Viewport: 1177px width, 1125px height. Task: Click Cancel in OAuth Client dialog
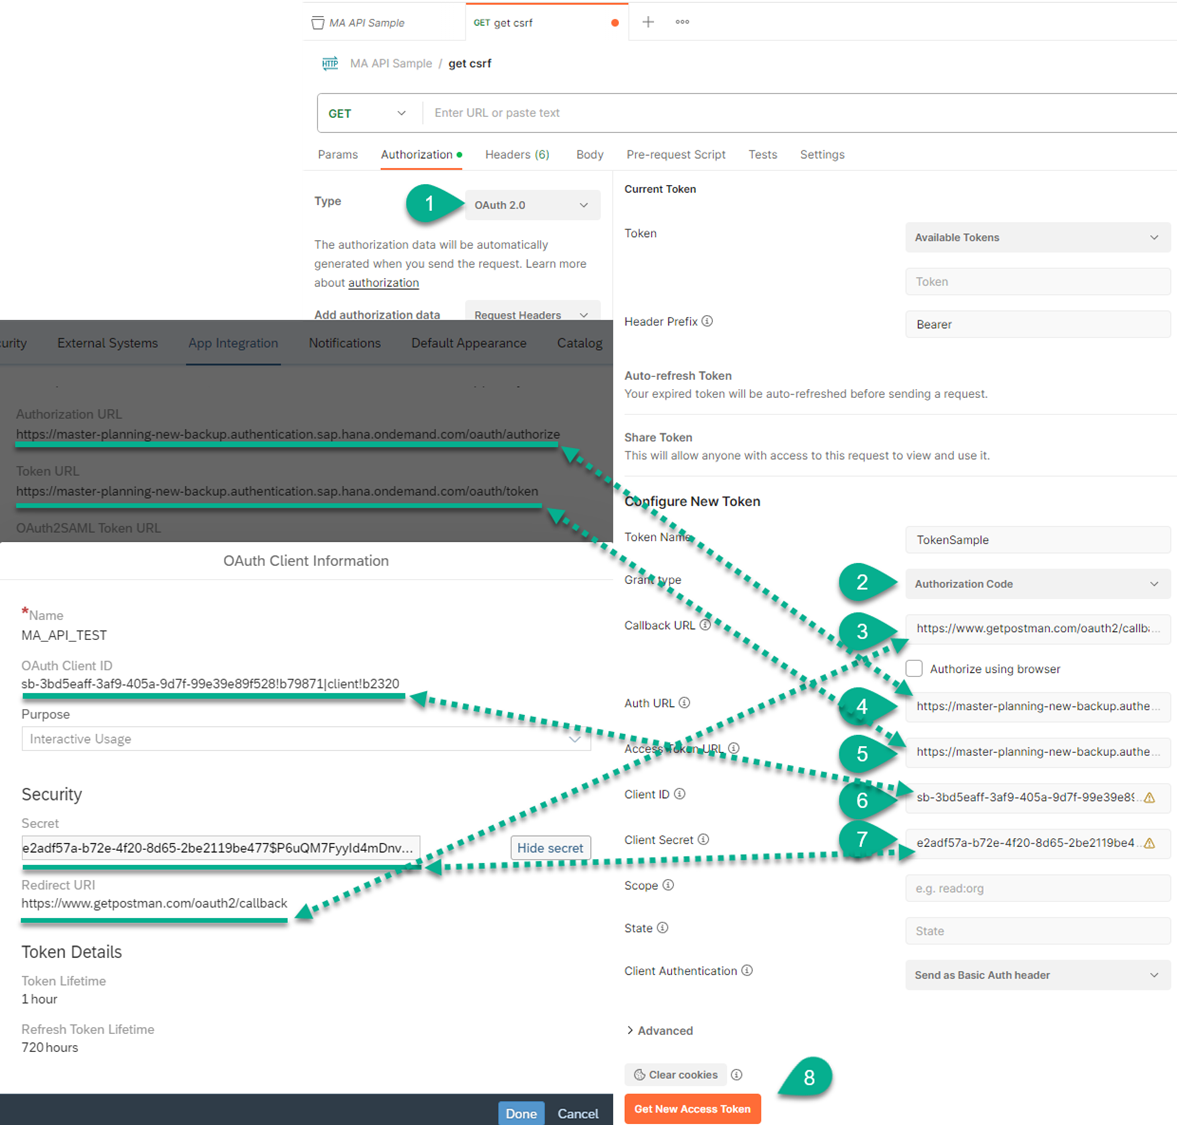[x=578, y=1114]
